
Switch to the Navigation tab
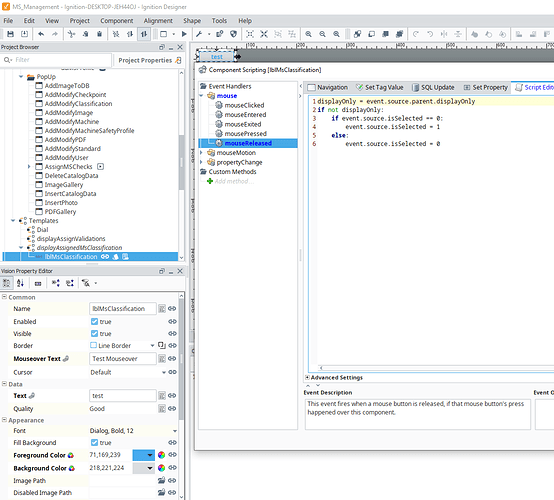coord(328,87)
